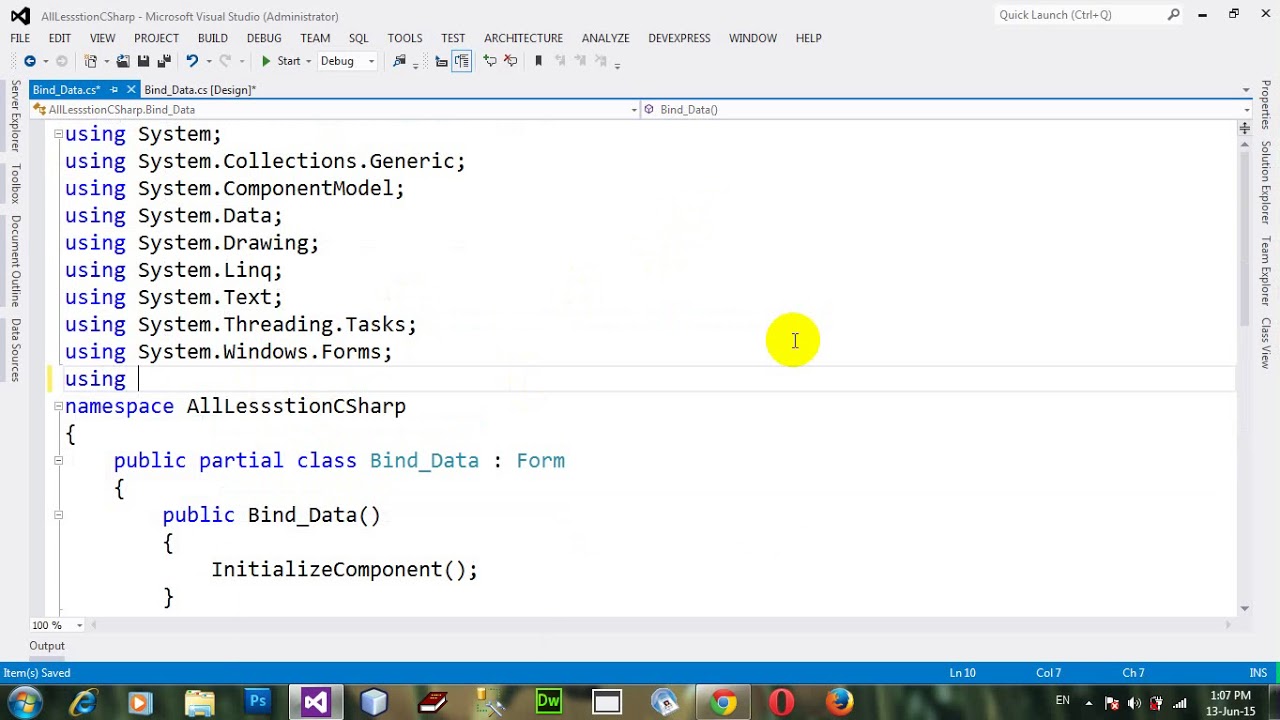Screen dimensions: 1280x720
Task: Click the editor split-window handle
Action: pyautogui.click(x=1245, y=128)
